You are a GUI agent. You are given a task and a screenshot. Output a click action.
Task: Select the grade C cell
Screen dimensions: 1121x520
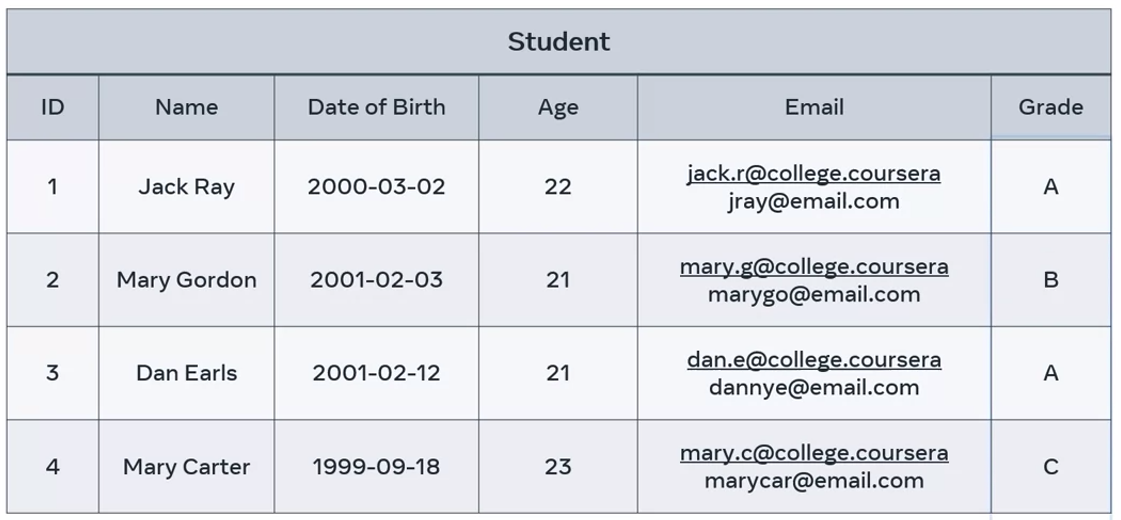[1050, 467]
